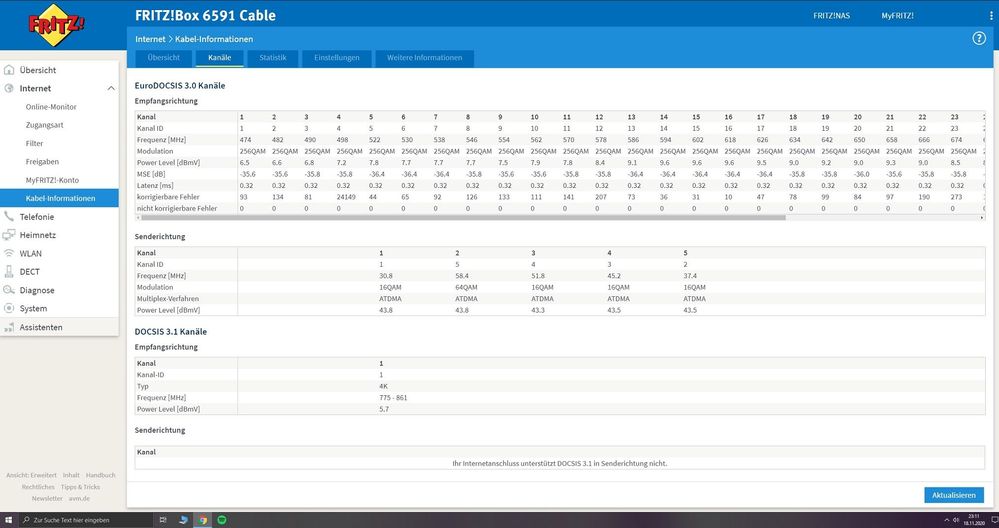
Task: Click the frequency range 775 - 861
Action: tap(393, 397)
